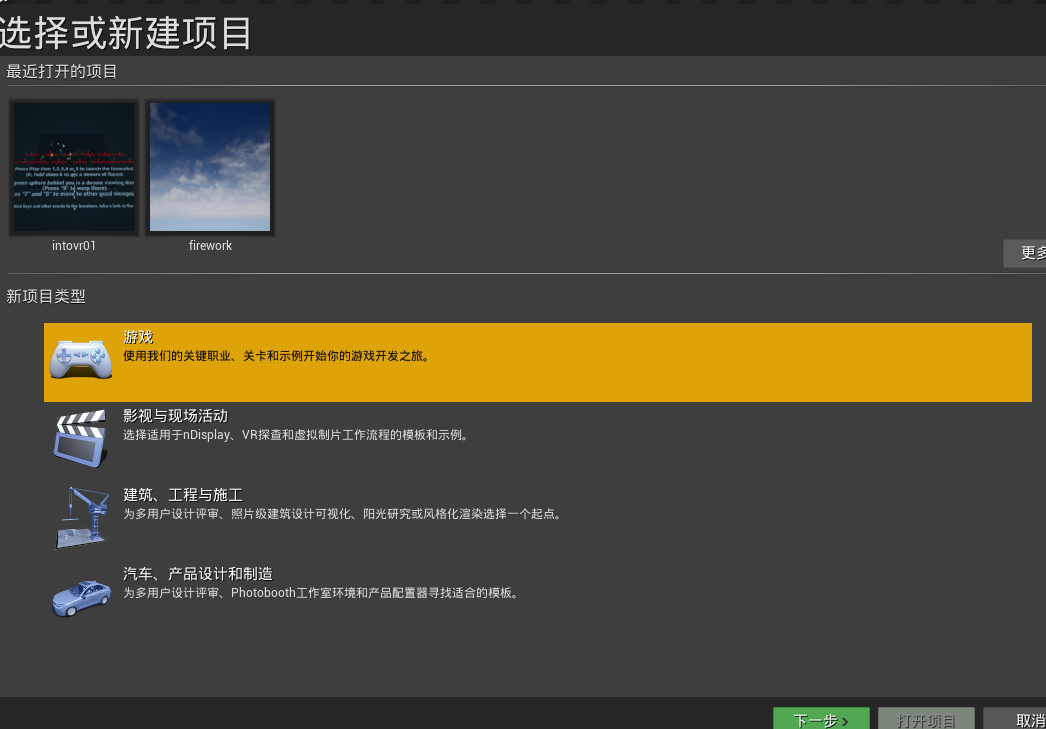Select the 游戏 category title
Screen dimensions: 1046x729
(138, 338)
